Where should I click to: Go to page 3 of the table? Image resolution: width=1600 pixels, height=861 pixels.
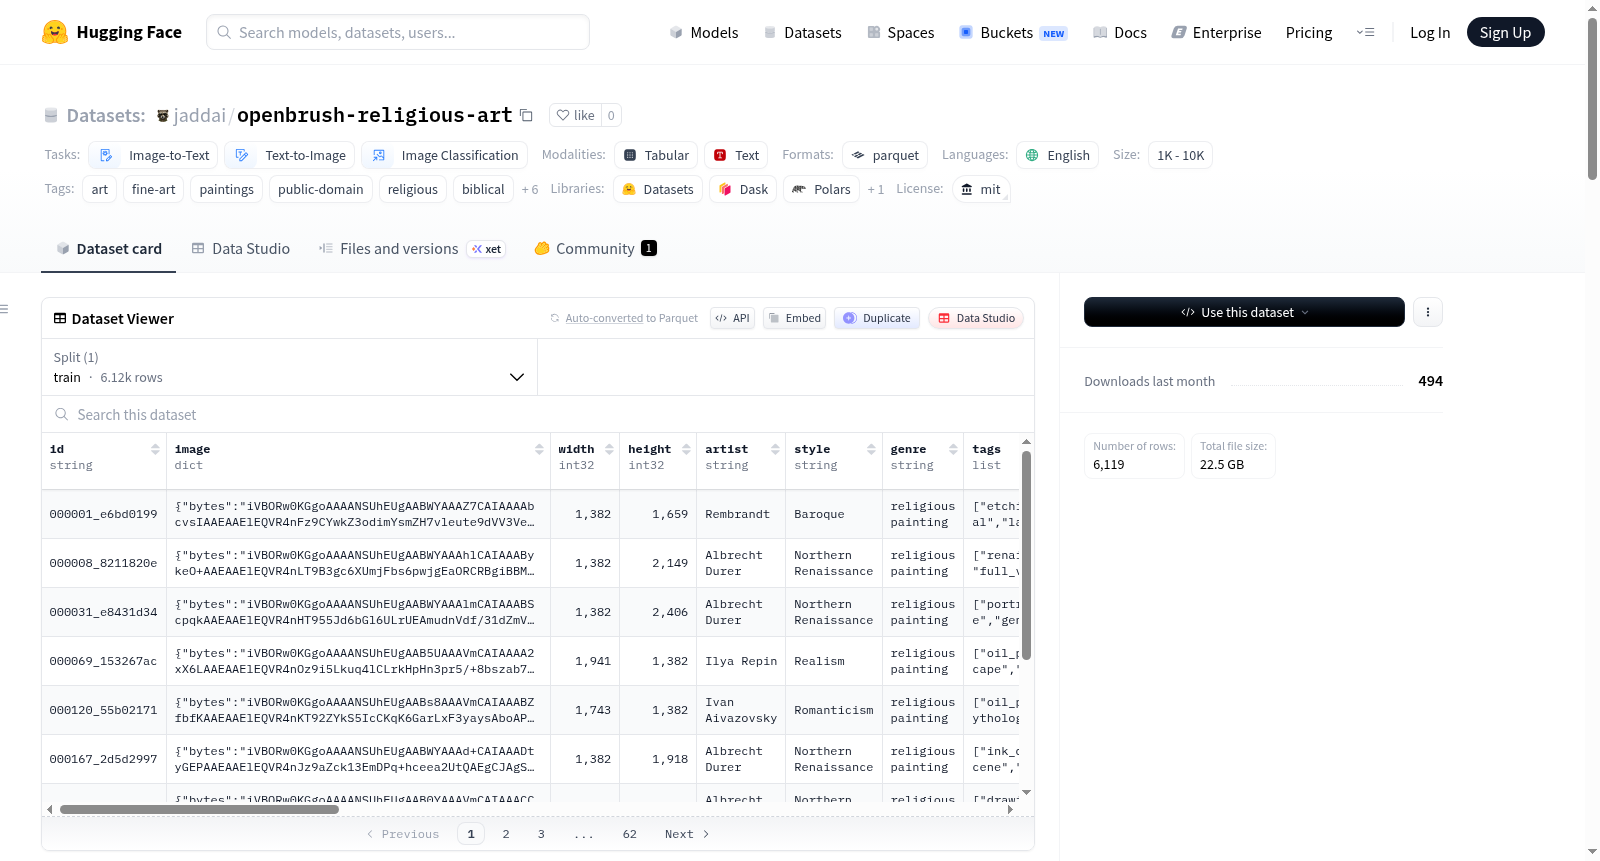[541, 834]
